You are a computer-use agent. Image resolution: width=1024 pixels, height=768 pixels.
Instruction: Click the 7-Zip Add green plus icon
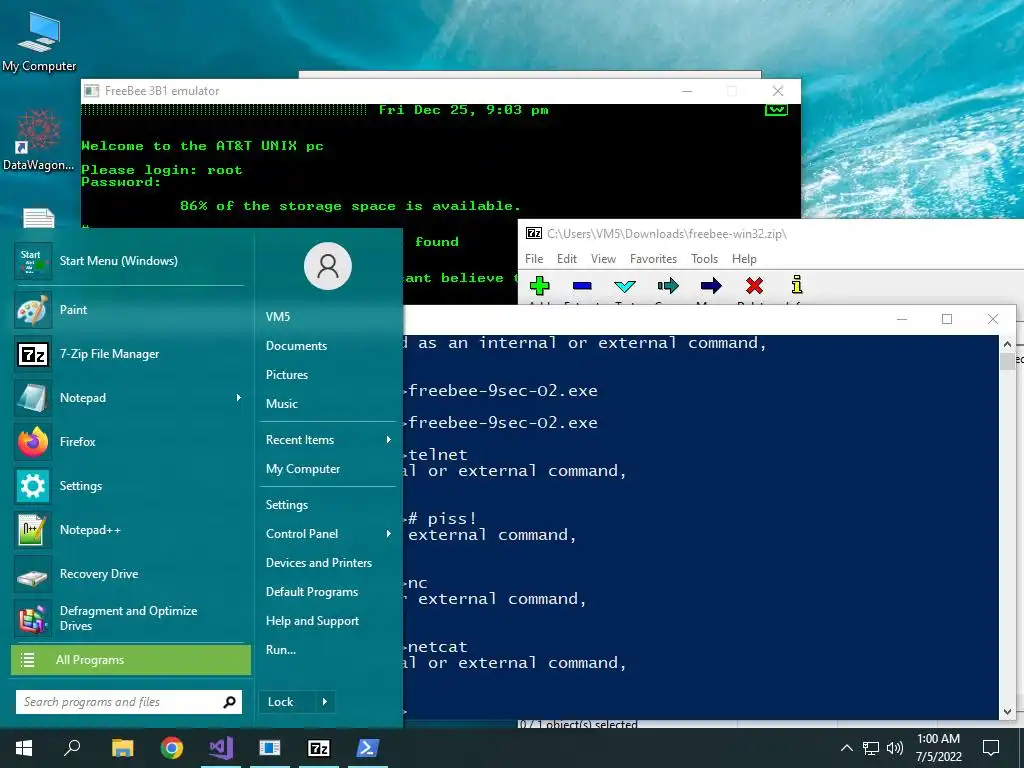pos(539,285)
